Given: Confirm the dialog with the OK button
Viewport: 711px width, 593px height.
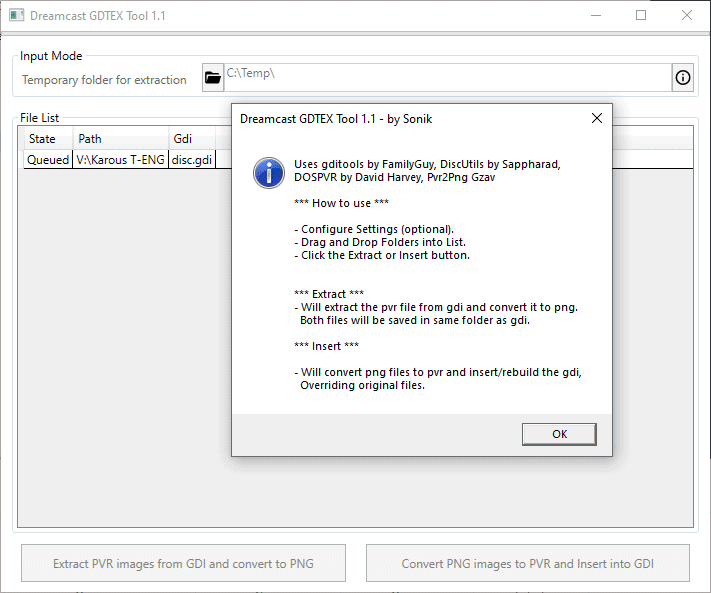Looking at the screenshot, I should pyautogui.click(x=559, y=434).
